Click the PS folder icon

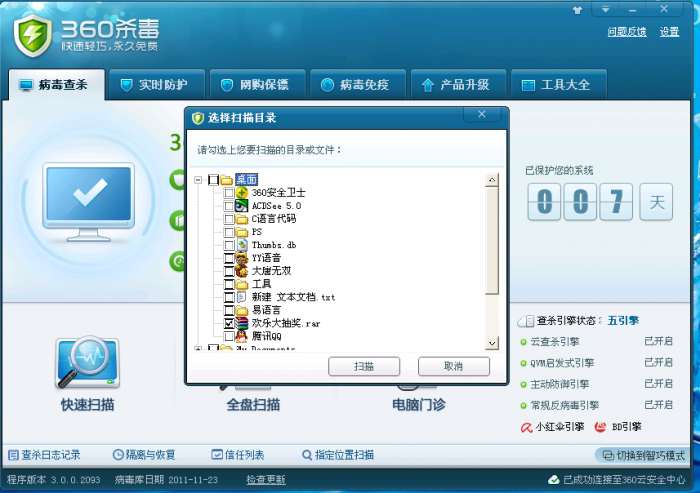242,232
